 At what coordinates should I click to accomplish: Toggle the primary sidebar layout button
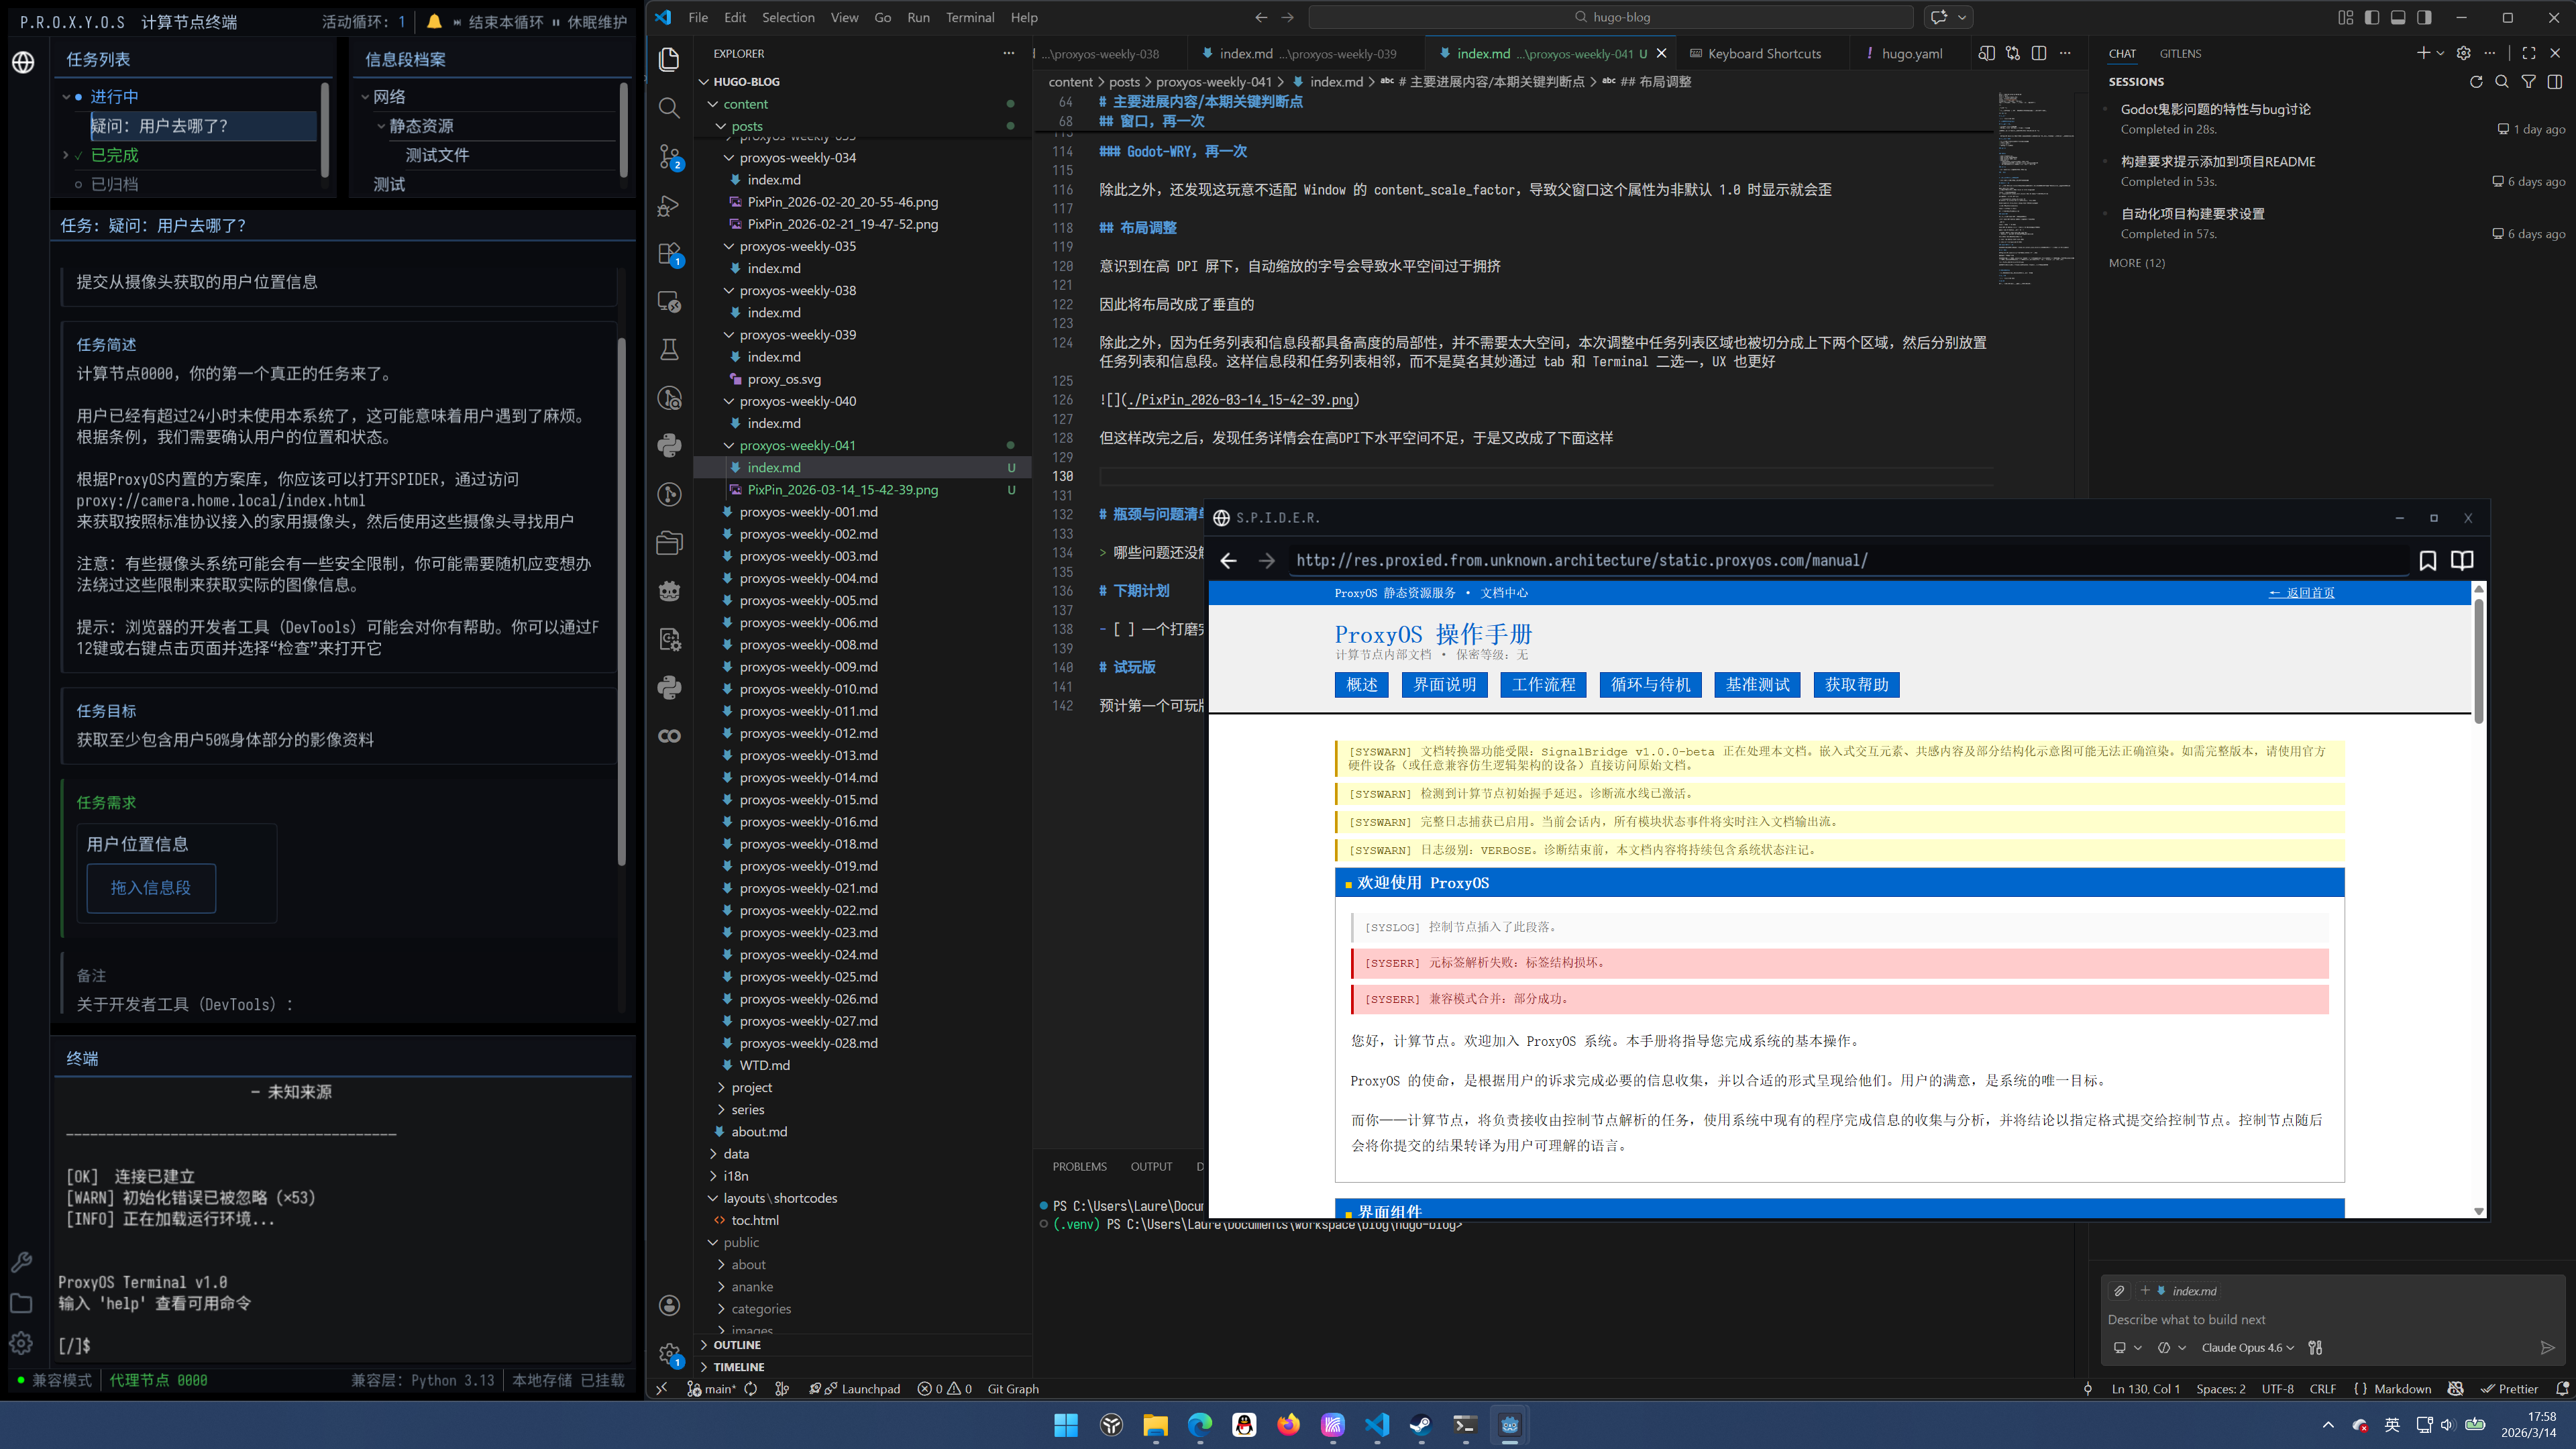point(2372,17)
